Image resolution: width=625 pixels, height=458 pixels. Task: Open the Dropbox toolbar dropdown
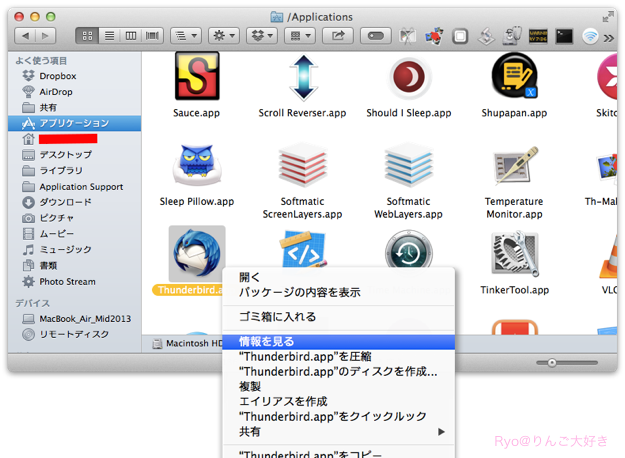262,36
